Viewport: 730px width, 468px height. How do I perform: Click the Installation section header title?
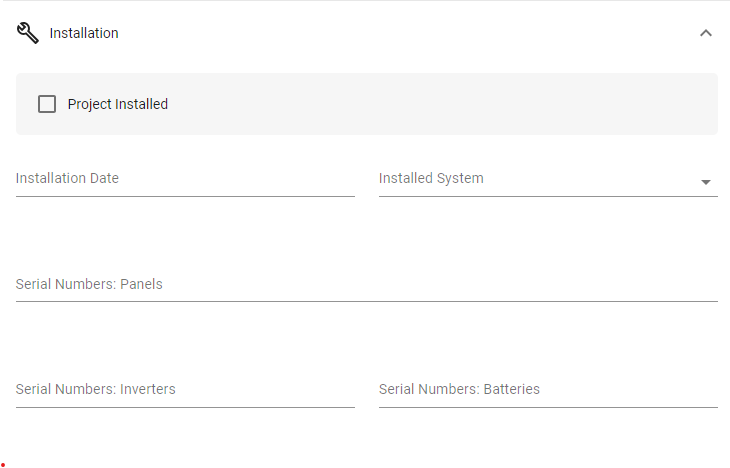[x=84, y=33]
